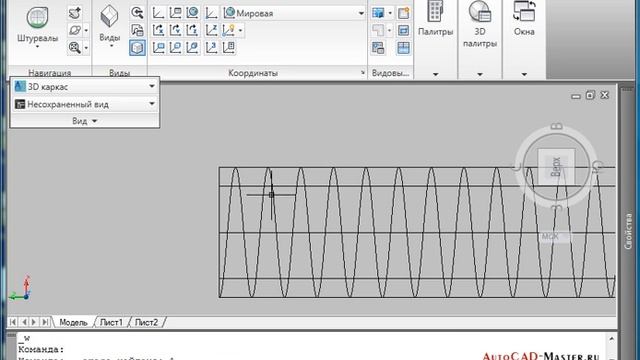Align UCS to view icon in third row
This screenshot has height=360, width=640.
click(158, 48)
